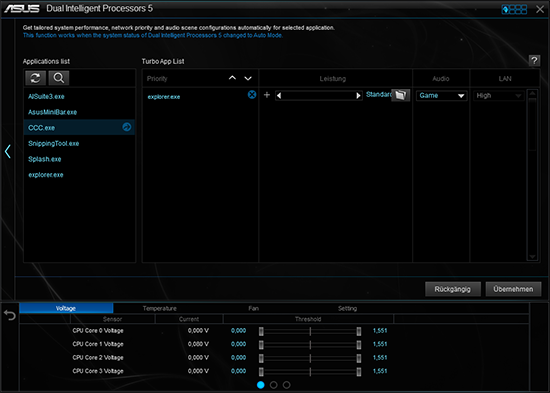
Task: Decrease Leistung with the left arrow
Action: [x=279, y=95]
